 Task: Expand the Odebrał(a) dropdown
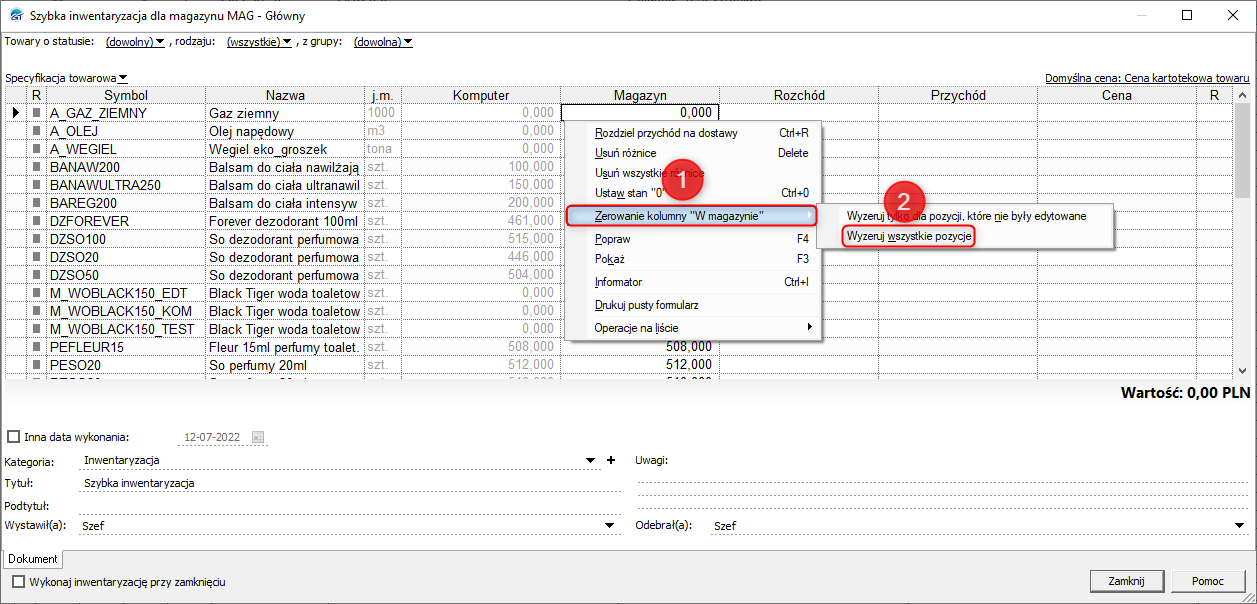[1239, 525]
